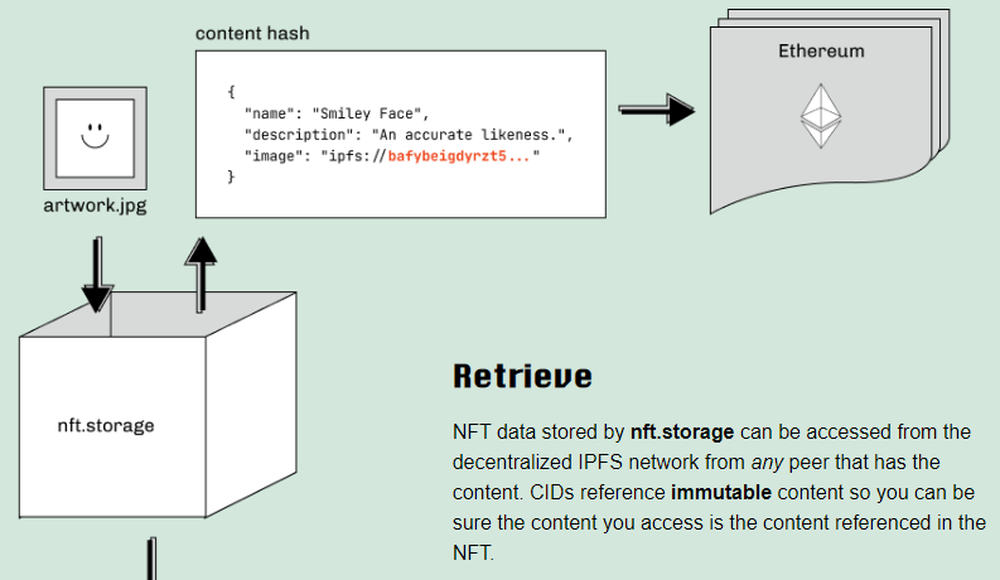
Task: Click the "name": "Smiley Face" line
Action: 335,114
